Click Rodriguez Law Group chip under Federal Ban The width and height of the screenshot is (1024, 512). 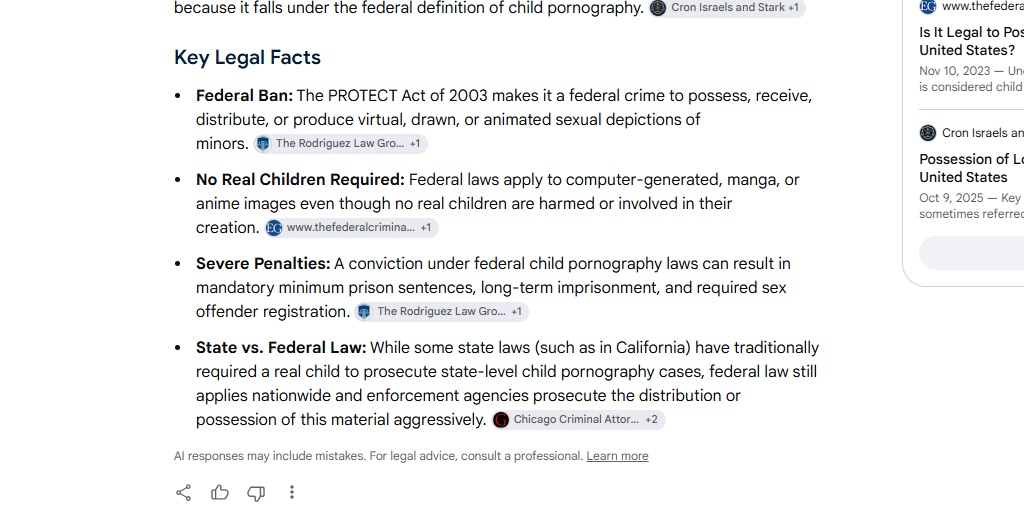pos(340,144)
